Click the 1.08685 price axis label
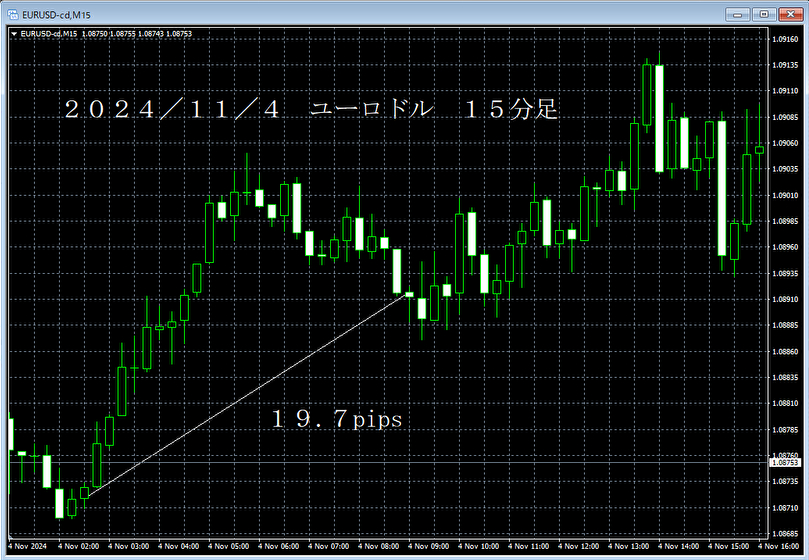 coord(785,534)
